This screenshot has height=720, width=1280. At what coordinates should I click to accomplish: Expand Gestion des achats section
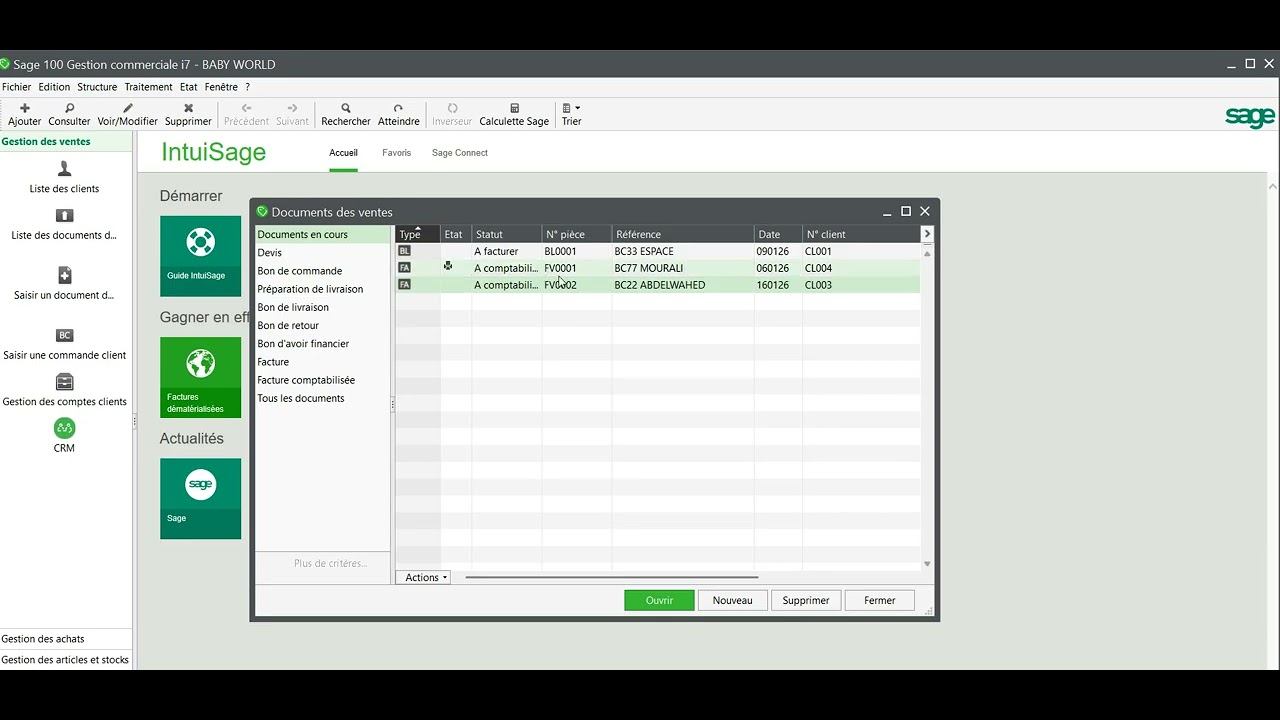click(x=66, y=638)
